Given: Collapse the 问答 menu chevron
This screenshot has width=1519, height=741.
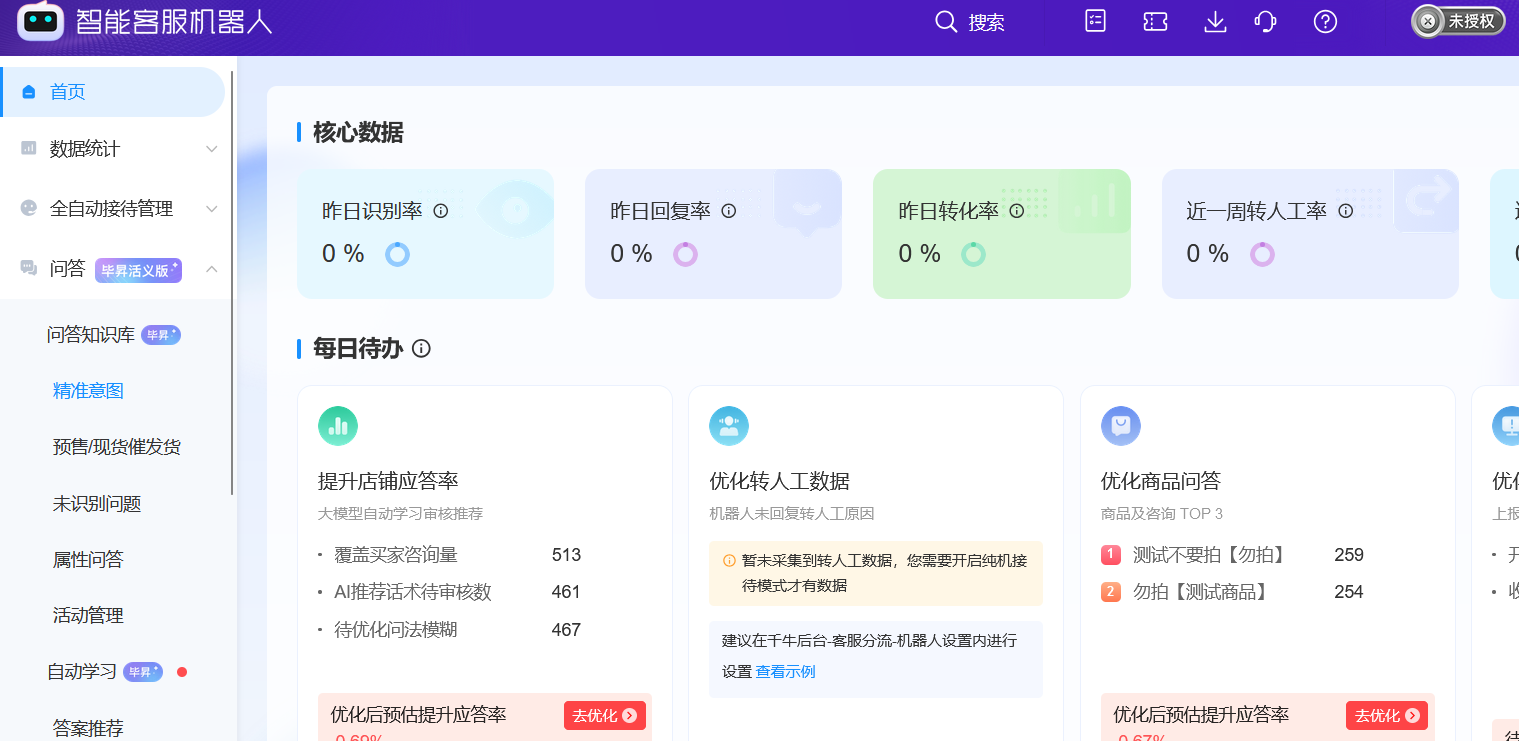Looking at the screenshot, I should (x=212, y=269).
